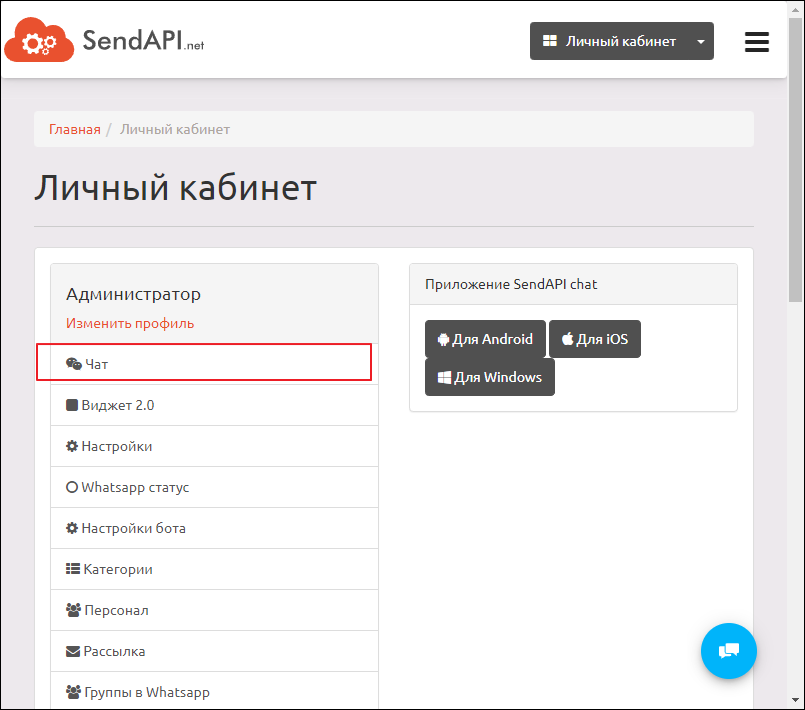Click the gear icon beside Настройки бота
Screen dimensions: 805x710
pyautogui.click(x=72, y=528)
